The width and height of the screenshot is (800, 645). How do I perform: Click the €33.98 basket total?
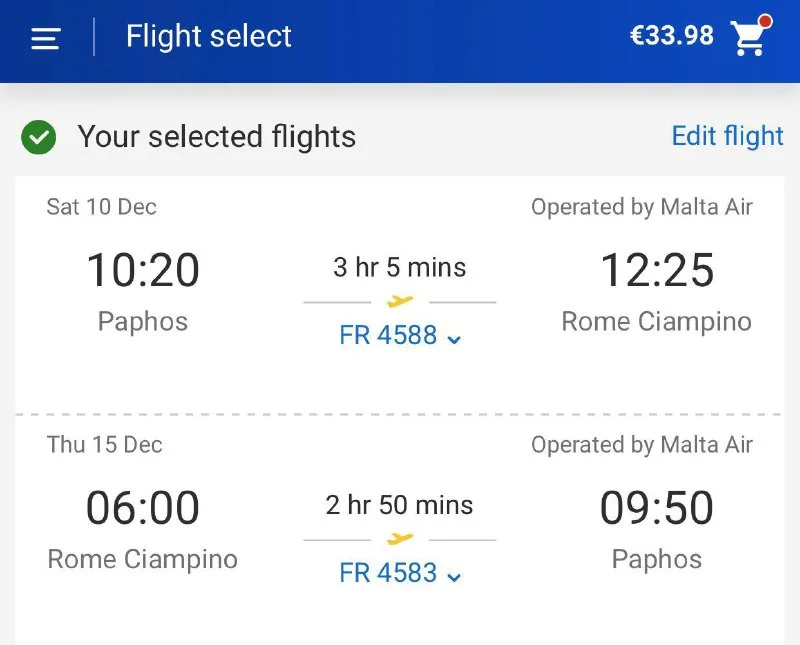[671, 36]
